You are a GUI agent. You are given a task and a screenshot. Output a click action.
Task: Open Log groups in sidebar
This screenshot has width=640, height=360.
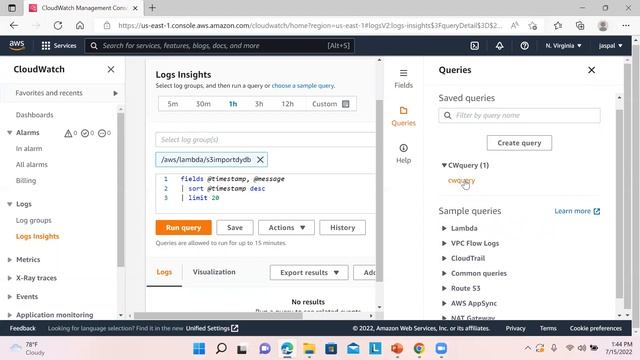33,220
